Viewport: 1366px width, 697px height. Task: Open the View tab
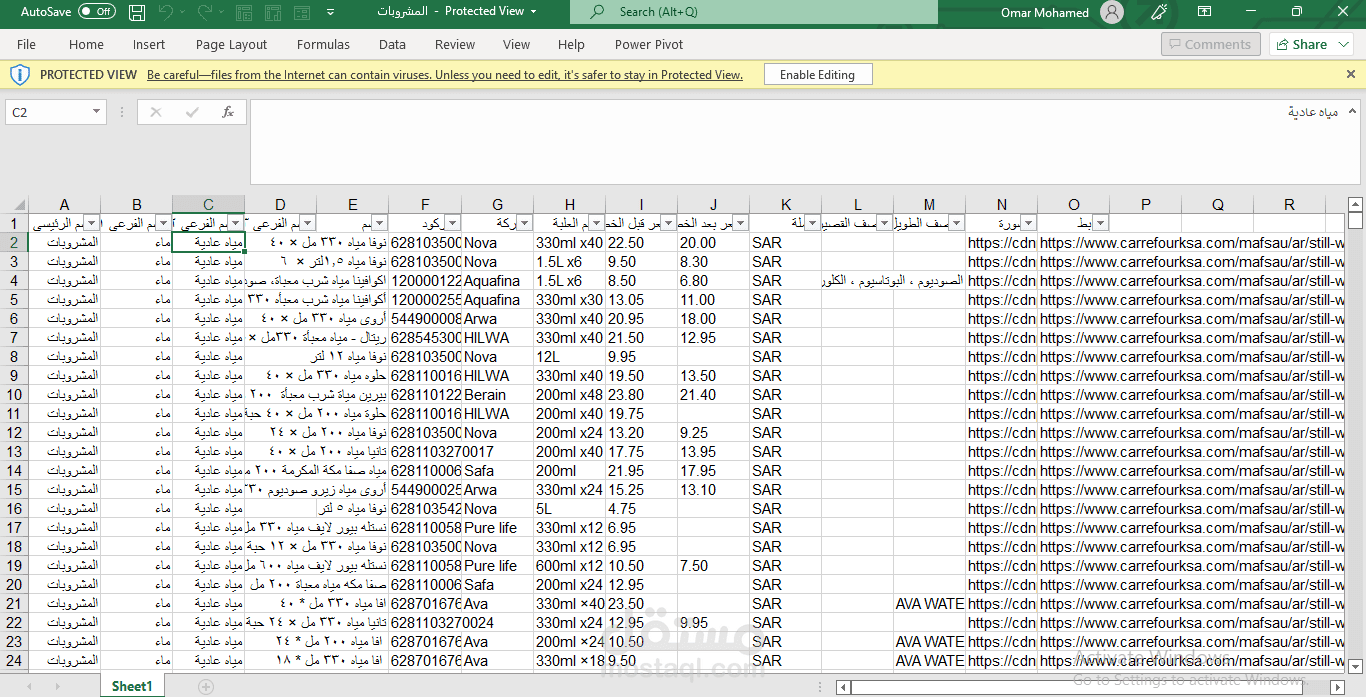tap(516, 44)
